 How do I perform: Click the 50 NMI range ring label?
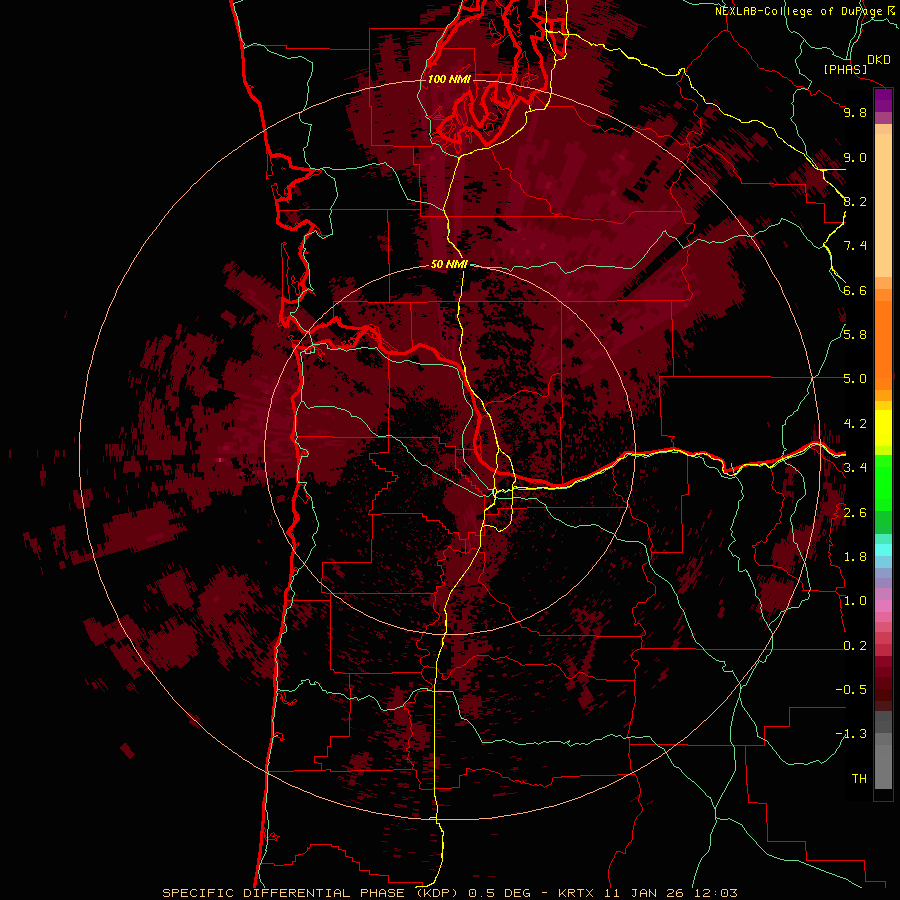pos(449,264)
